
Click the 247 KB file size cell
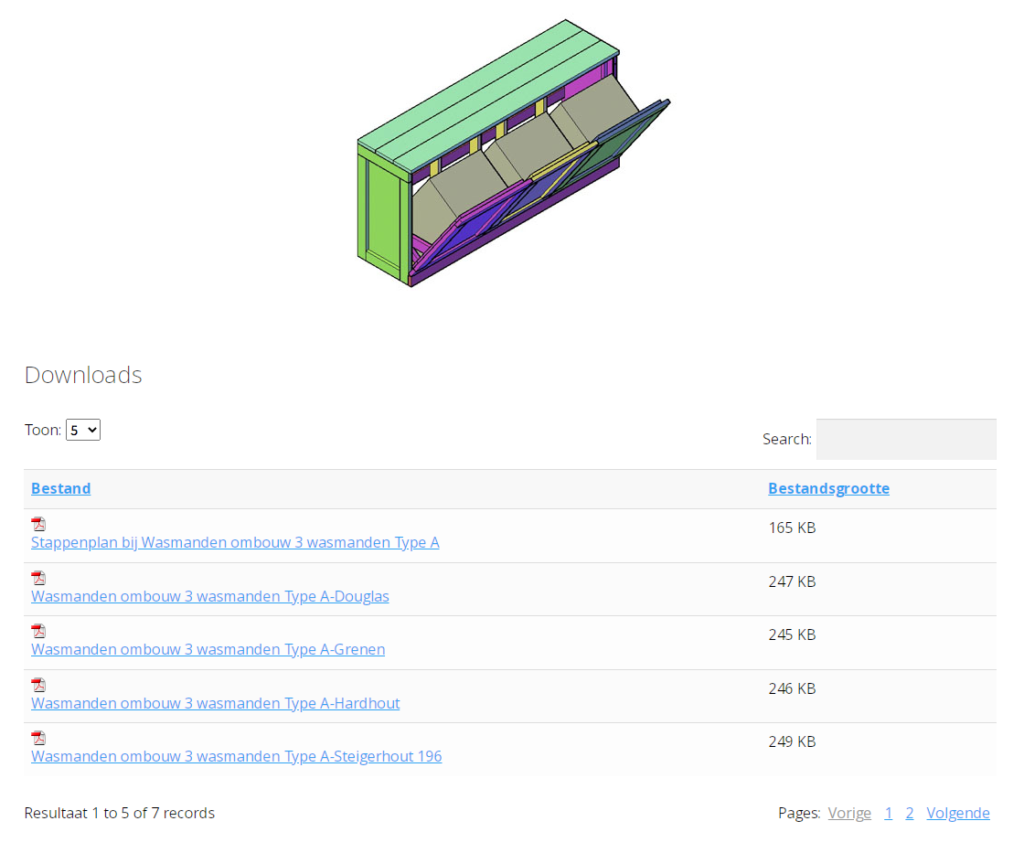point(792,581)
